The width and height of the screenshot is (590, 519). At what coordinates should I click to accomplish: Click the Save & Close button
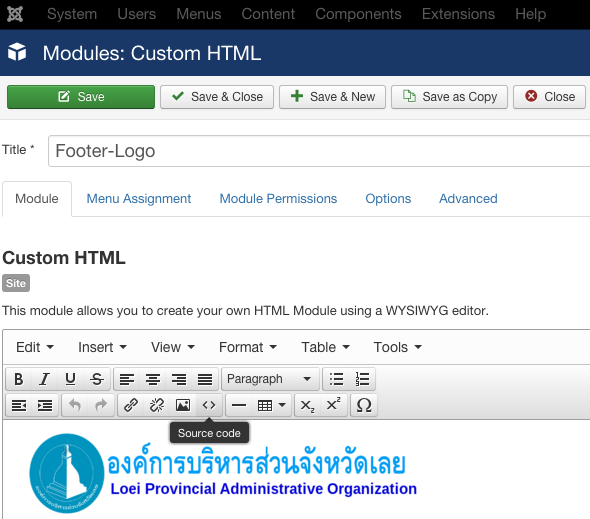[x=217, y=97]
